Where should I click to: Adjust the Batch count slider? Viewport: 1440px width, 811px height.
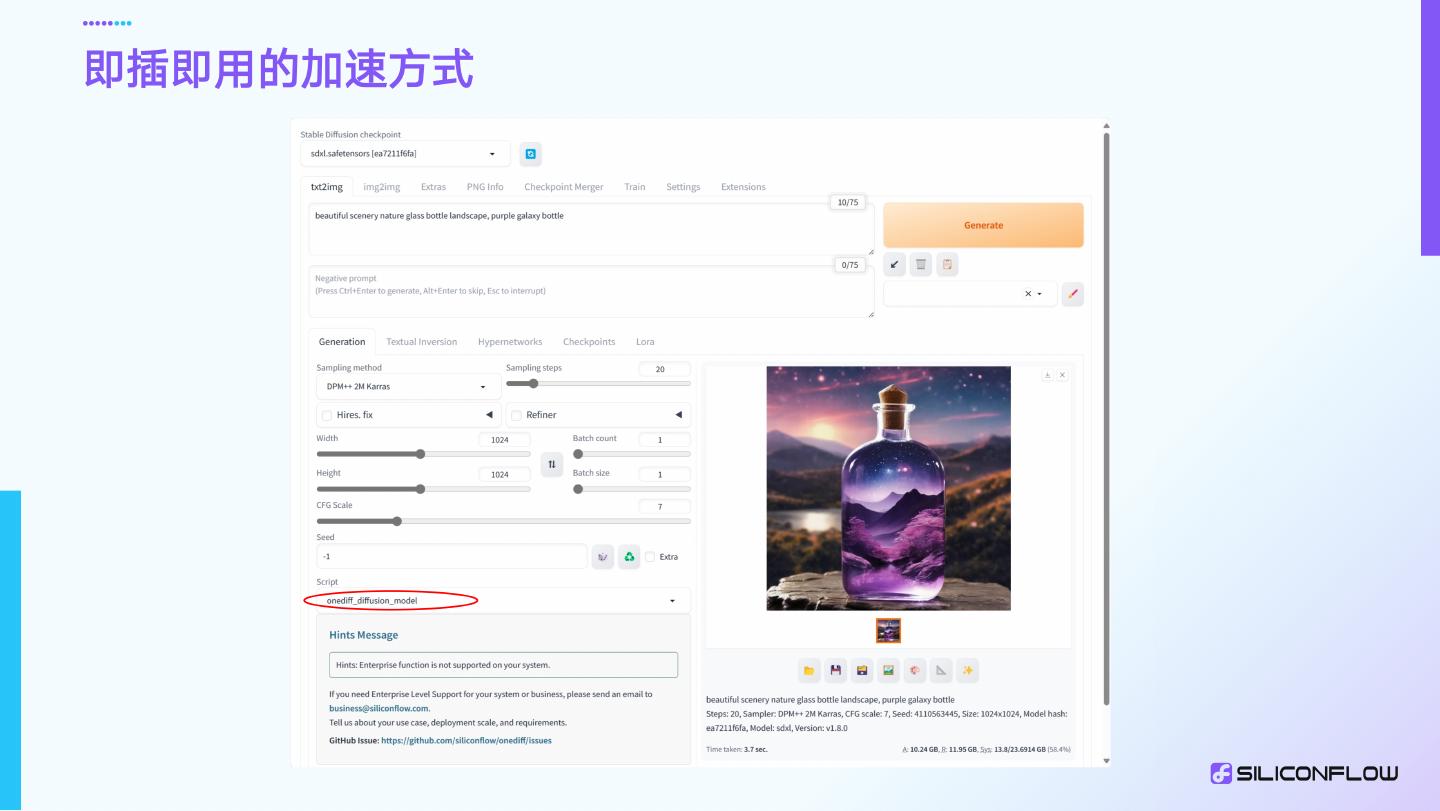tap(631, 454)
